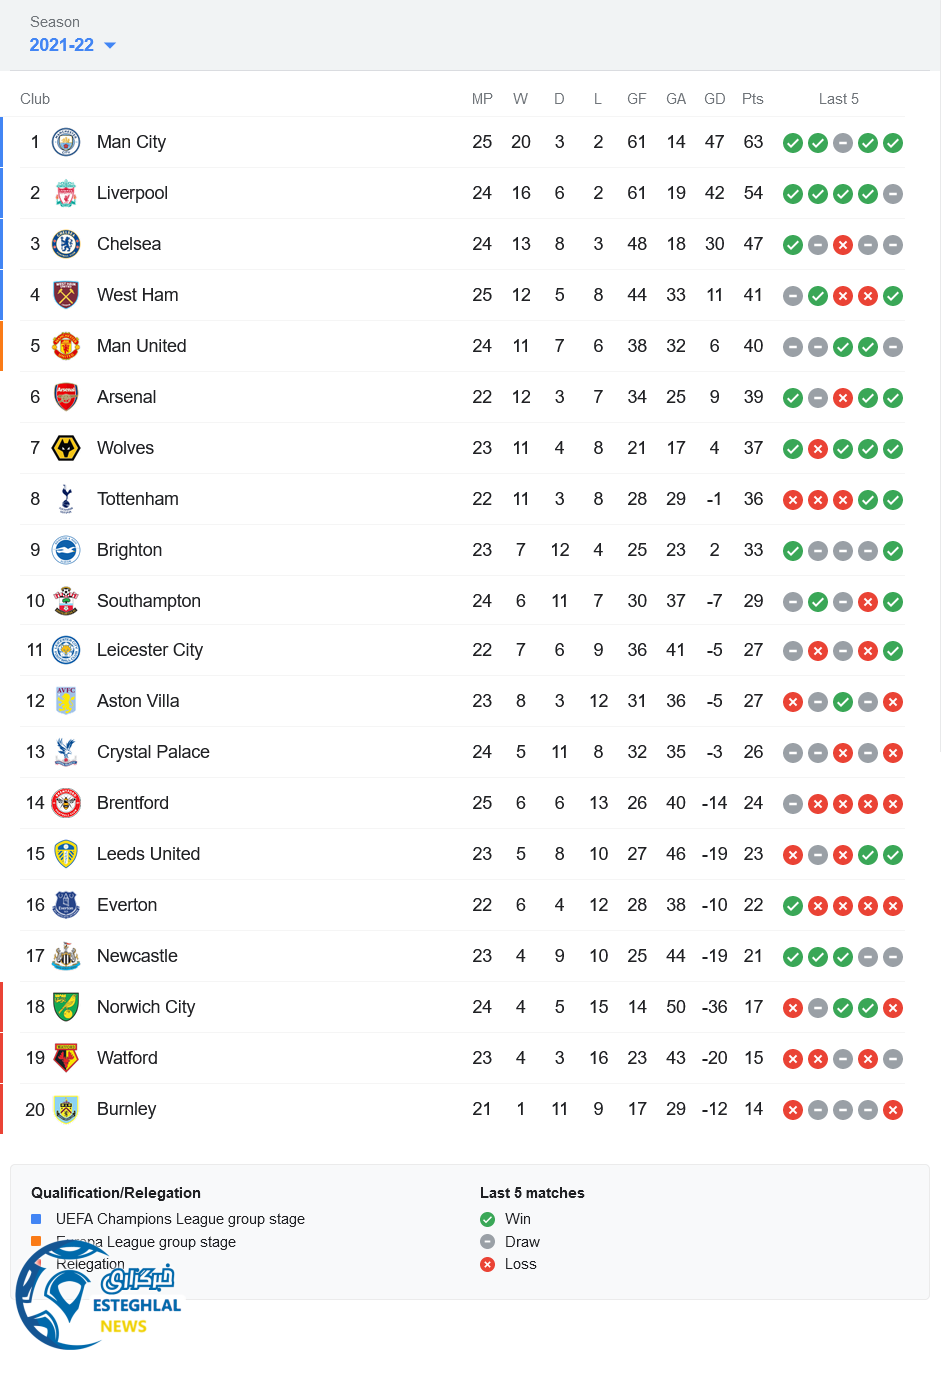This screenshot has height=1377, width=941.
Task: Click the GD column header
Action: pos(714,99)
